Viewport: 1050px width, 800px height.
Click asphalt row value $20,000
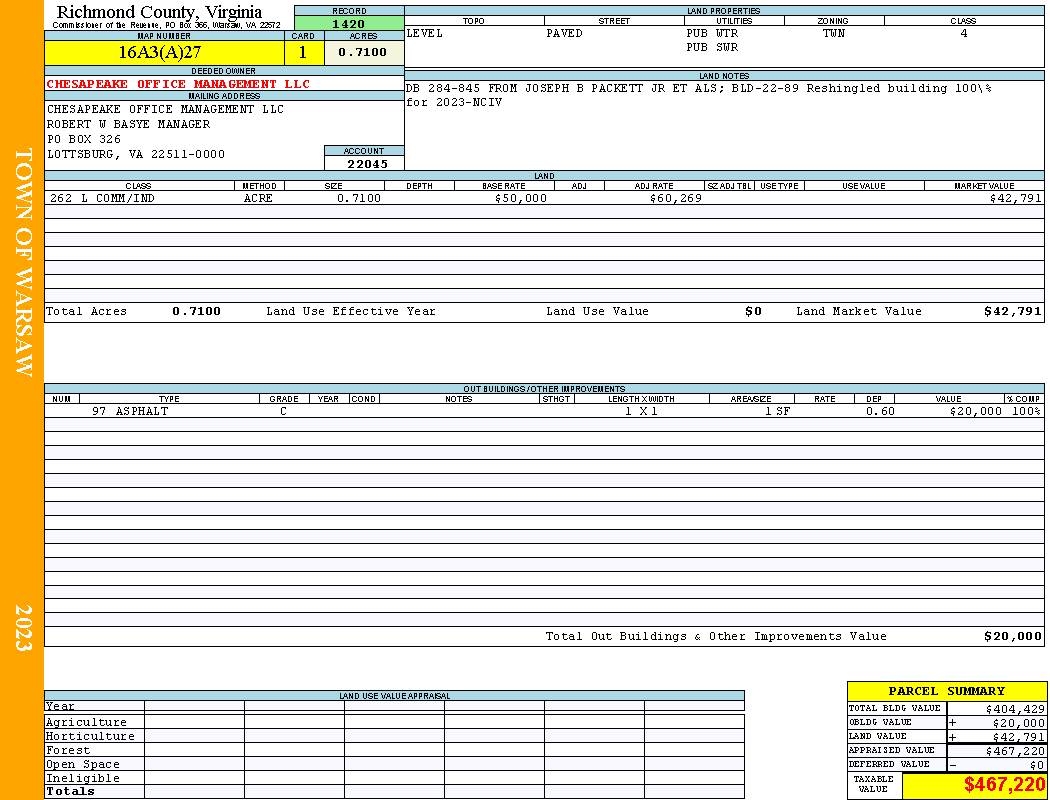click(976, 411)
